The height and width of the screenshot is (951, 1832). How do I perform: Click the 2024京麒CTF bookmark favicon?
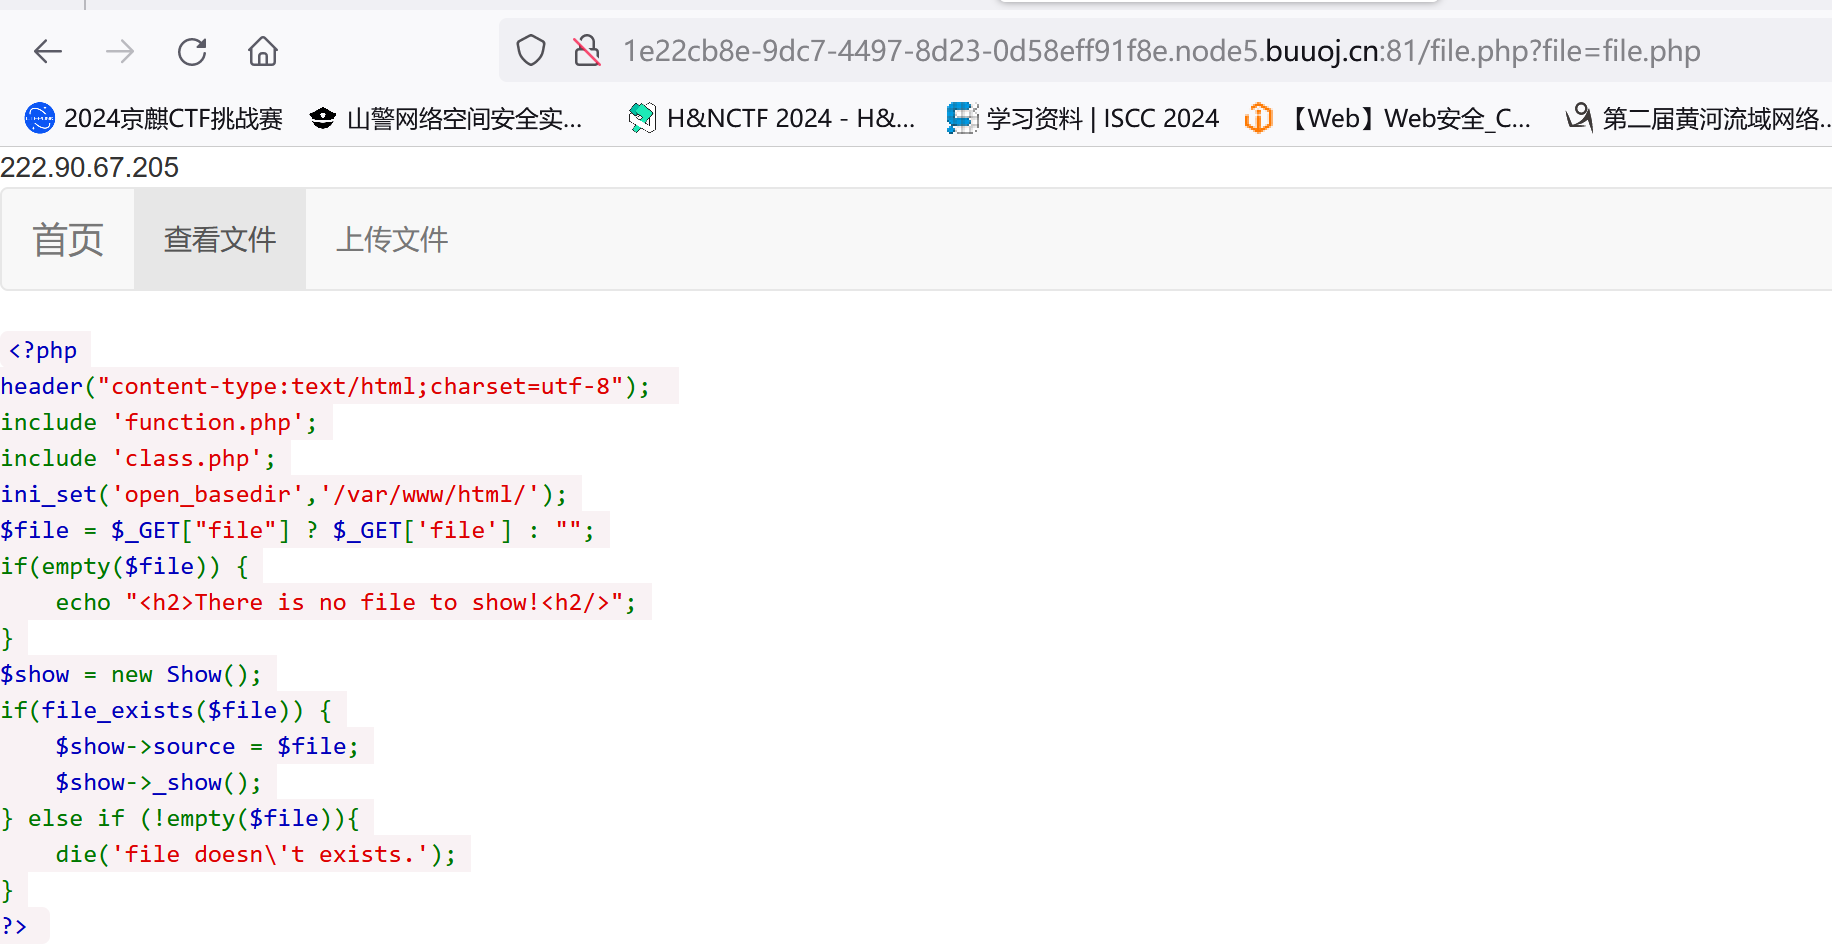click(40, 118)
